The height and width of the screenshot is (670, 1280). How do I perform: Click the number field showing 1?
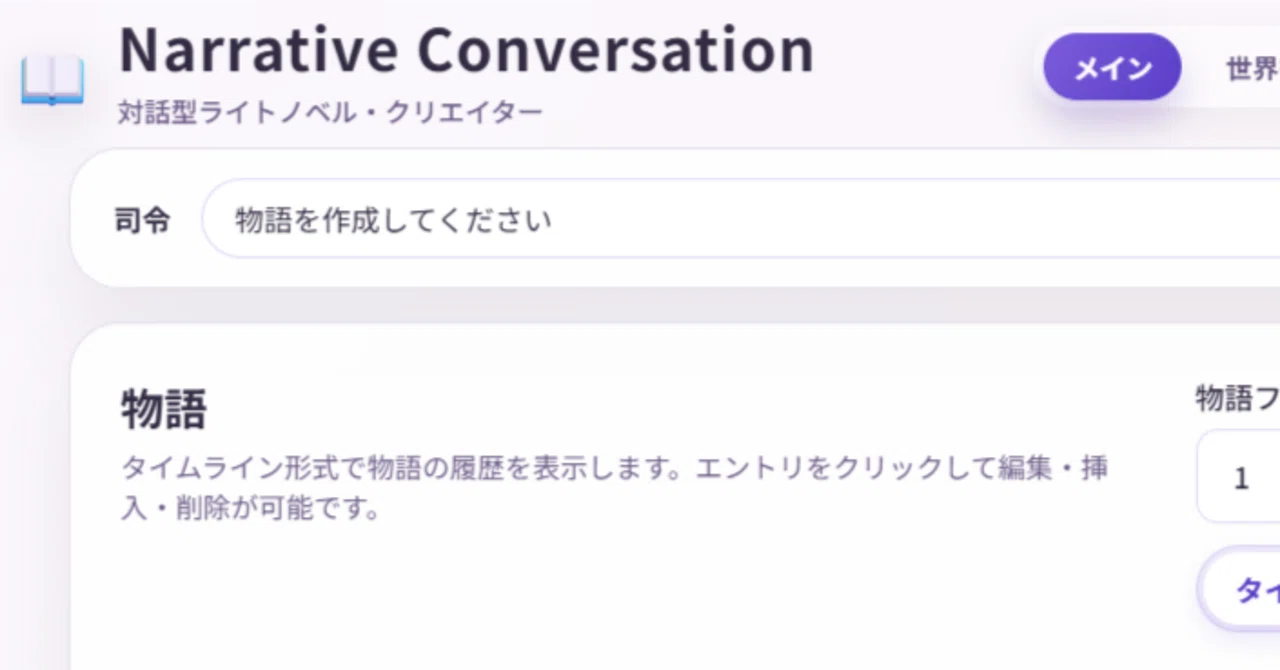point(1238,477)
